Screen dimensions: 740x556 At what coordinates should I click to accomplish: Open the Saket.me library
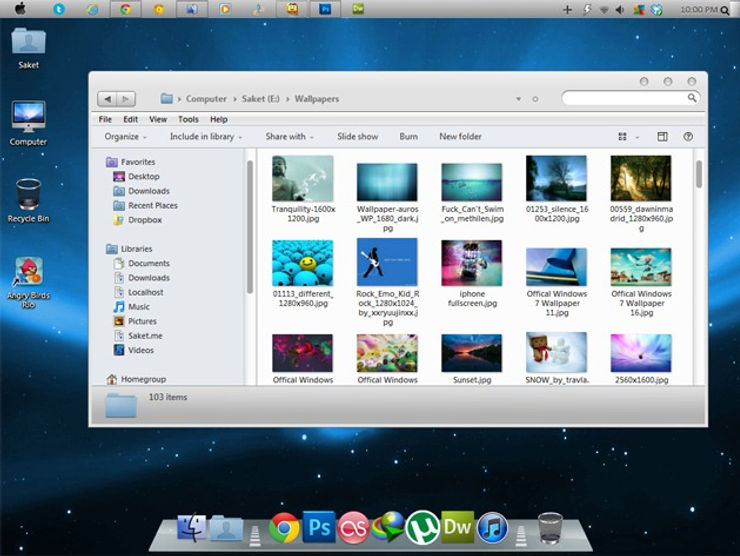point(138,336)
